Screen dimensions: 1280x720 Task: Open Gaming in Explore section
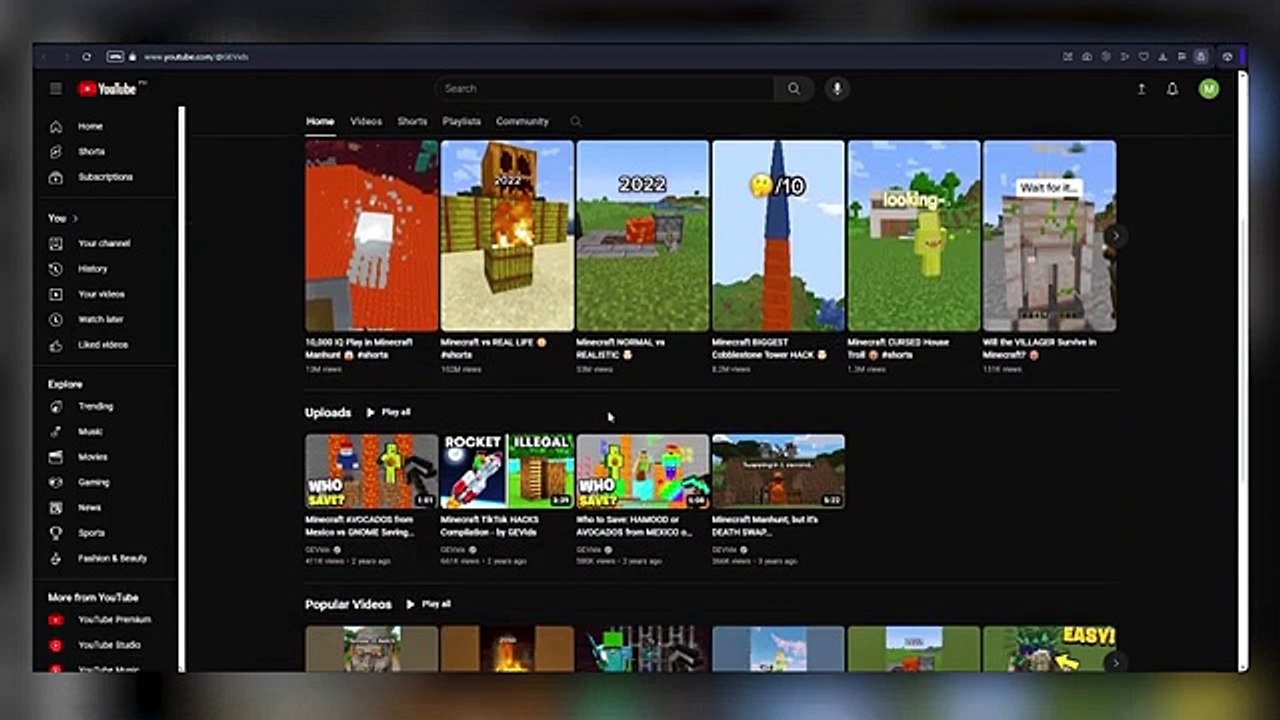click(x=93, y=482)
